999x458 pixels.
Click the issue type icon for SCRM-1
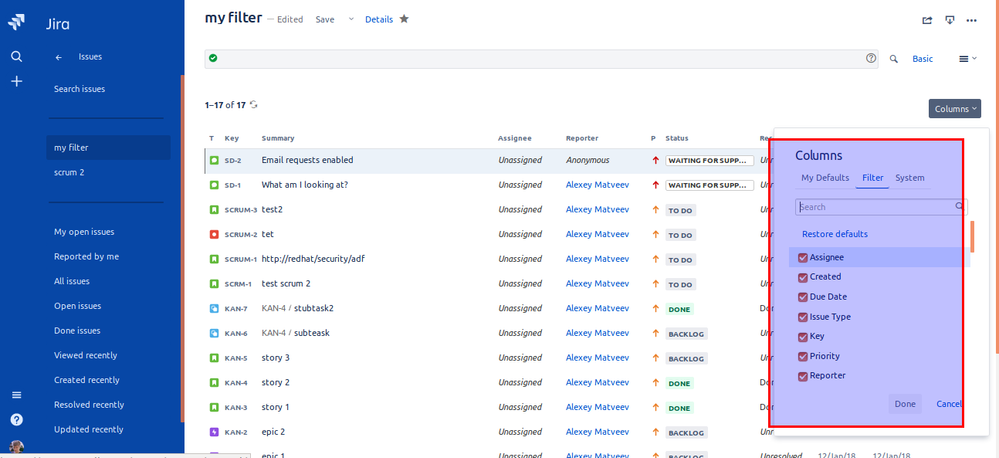click(x=214, y=284)
